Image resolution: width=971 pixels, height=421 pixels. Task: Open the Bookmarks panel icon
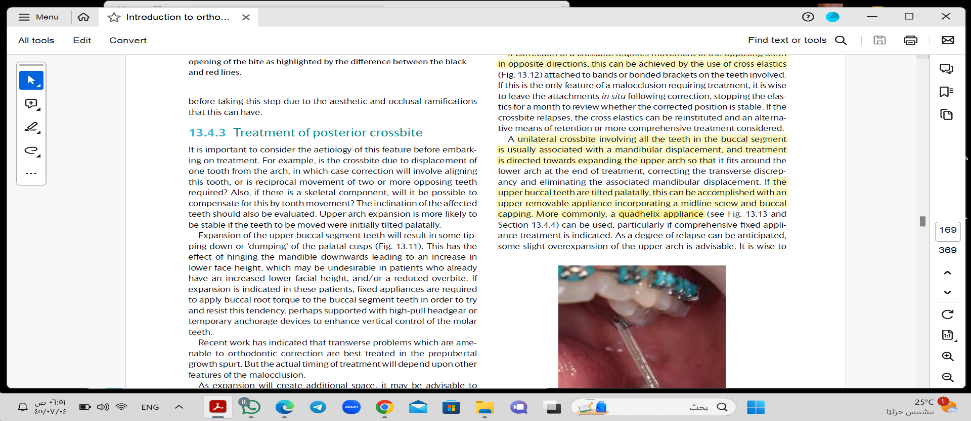pyautogui.click(x=946, y=92)
